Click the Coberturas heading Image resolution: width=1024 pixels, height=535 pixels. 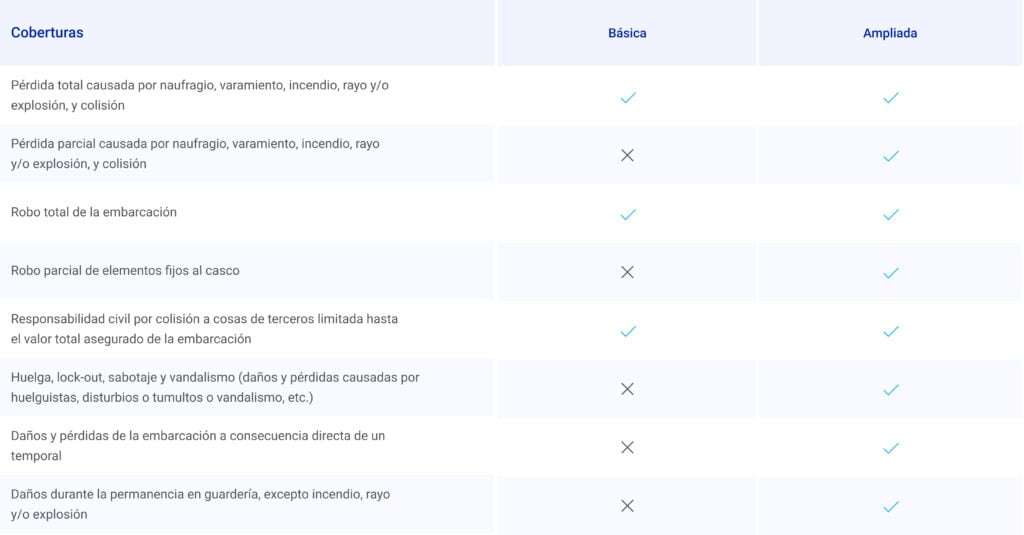[47, 33]
